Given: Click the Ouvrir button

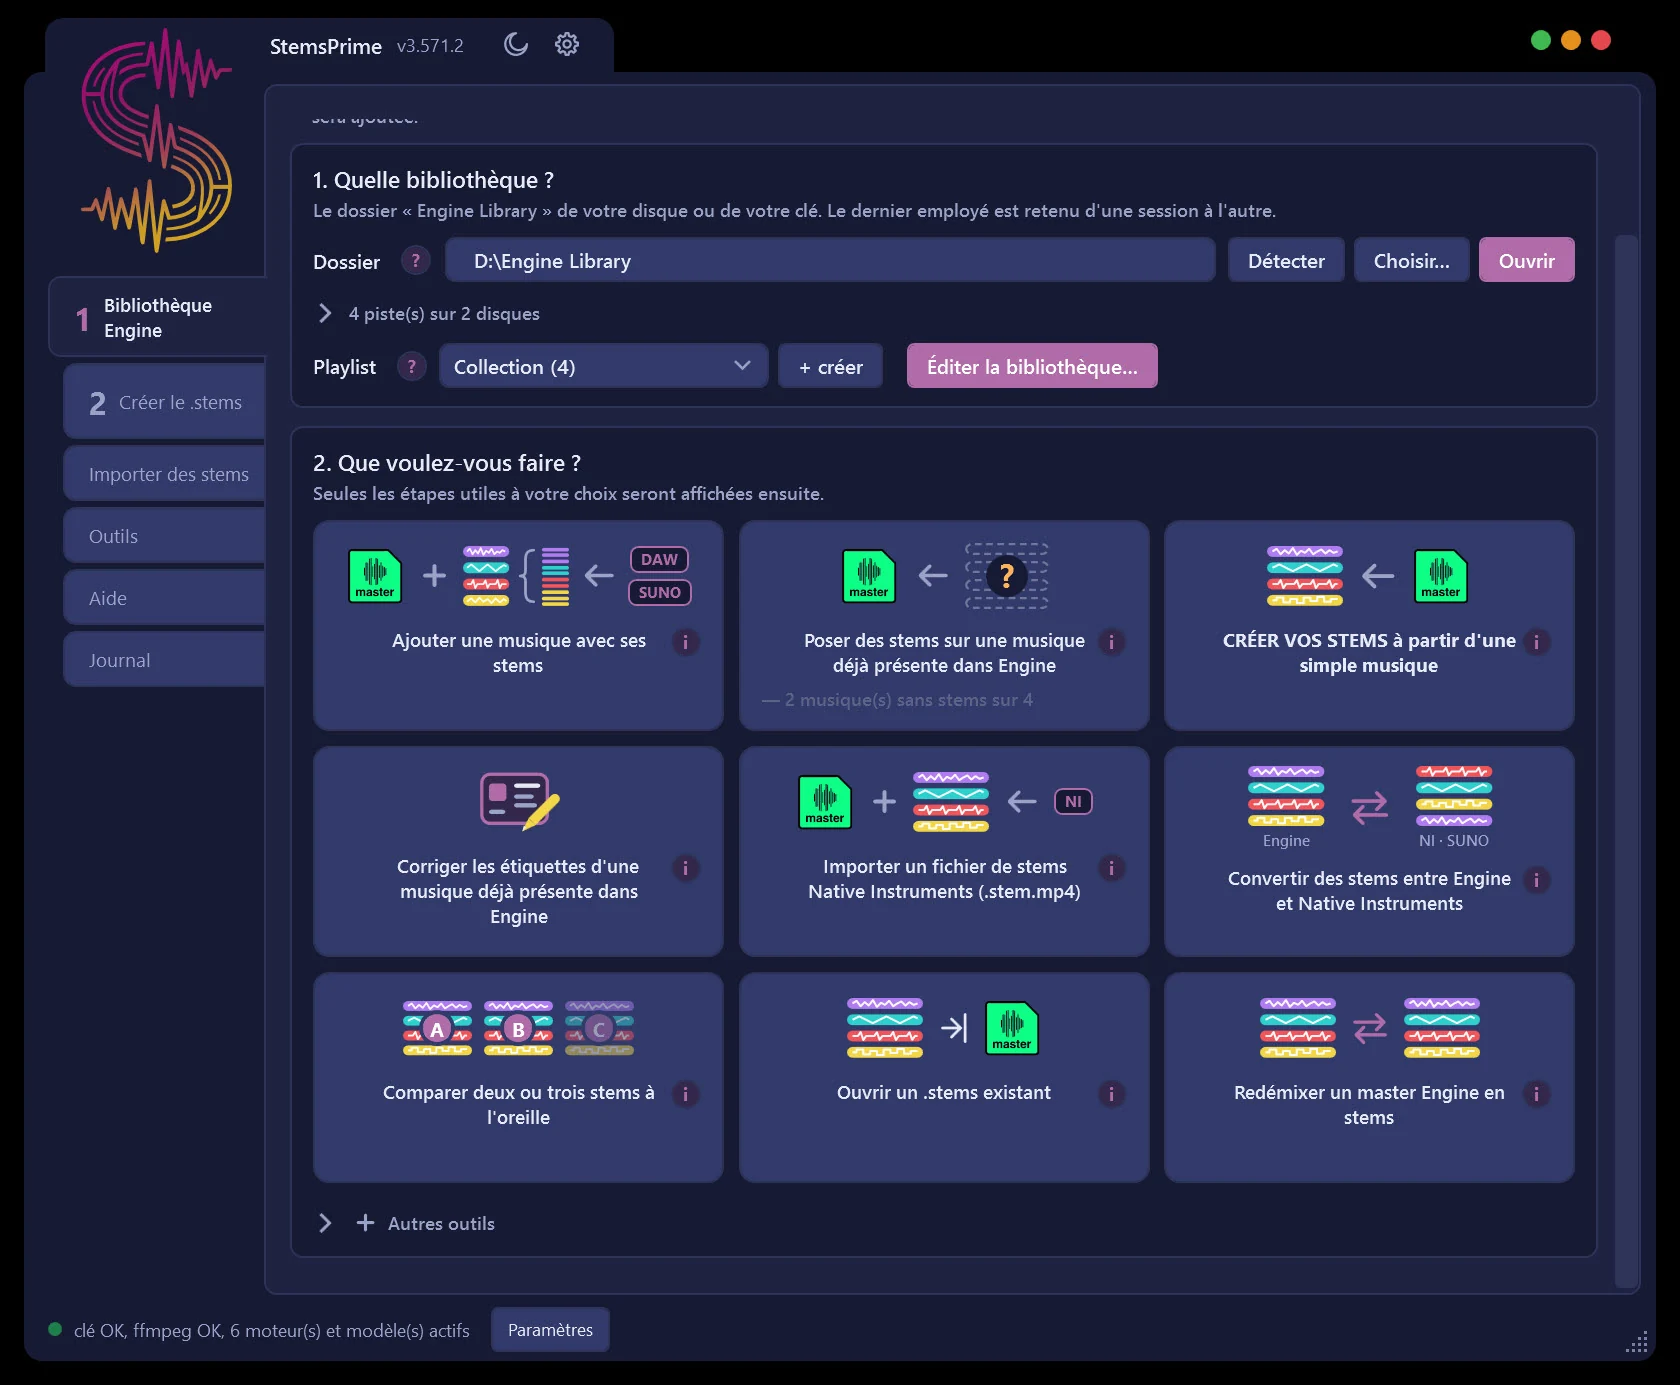Looking at the screenshot, I should pos(1526,260).
